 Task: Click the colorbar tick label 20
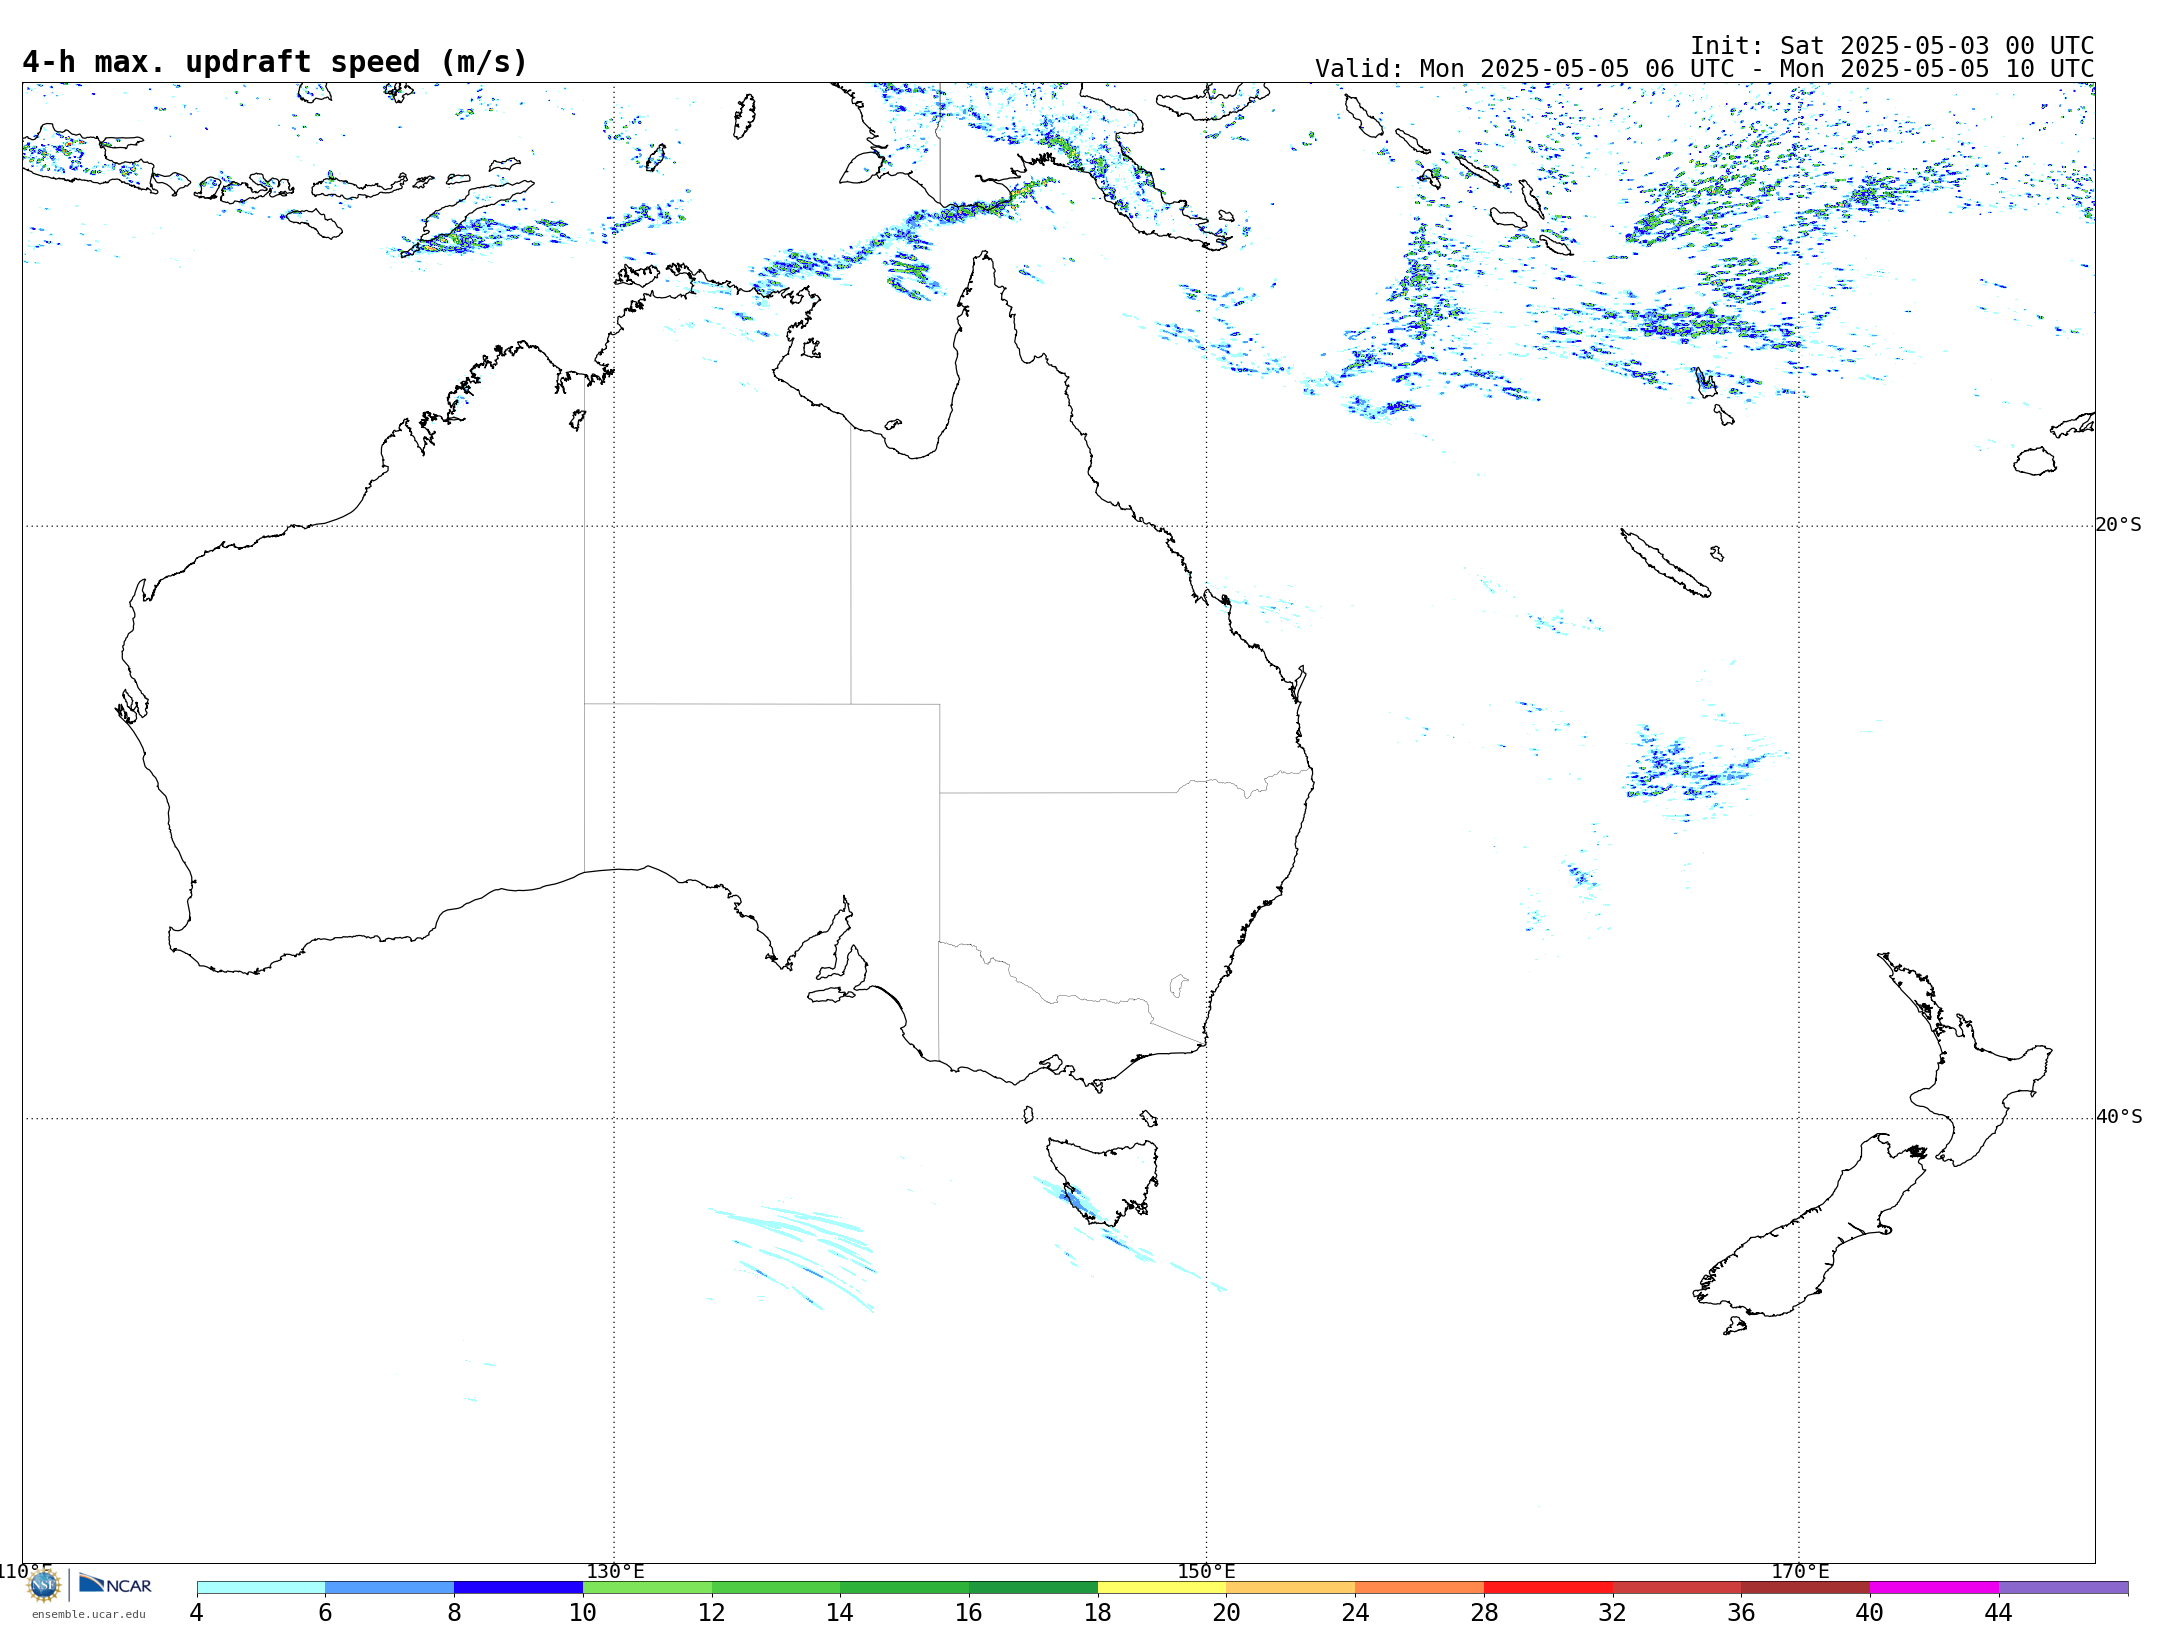[x=1227, y=1612]
